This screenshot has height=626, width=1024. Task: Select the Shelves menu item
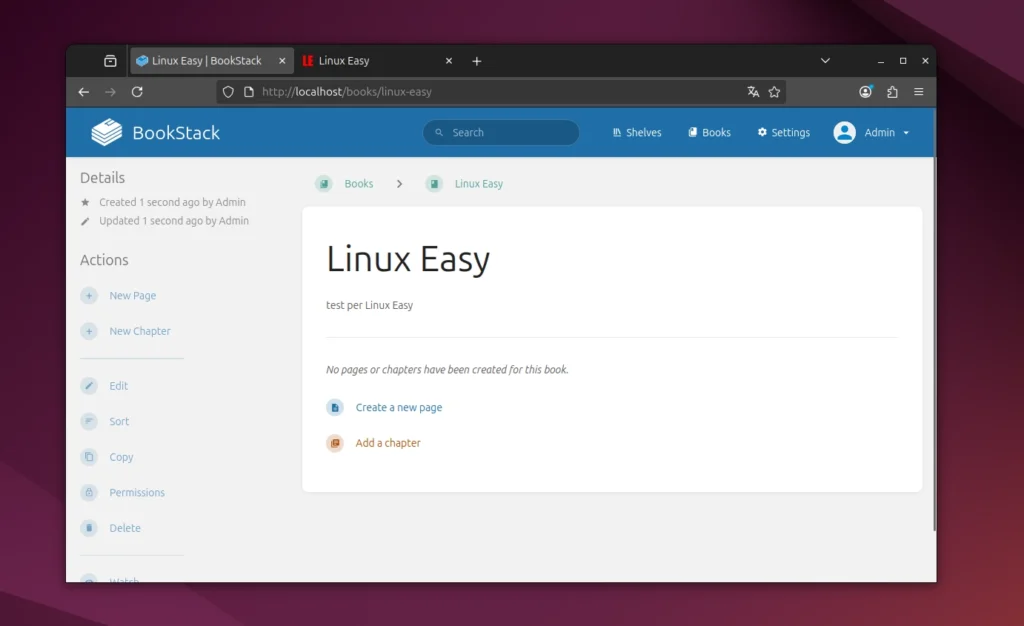[x=635, y=131]
